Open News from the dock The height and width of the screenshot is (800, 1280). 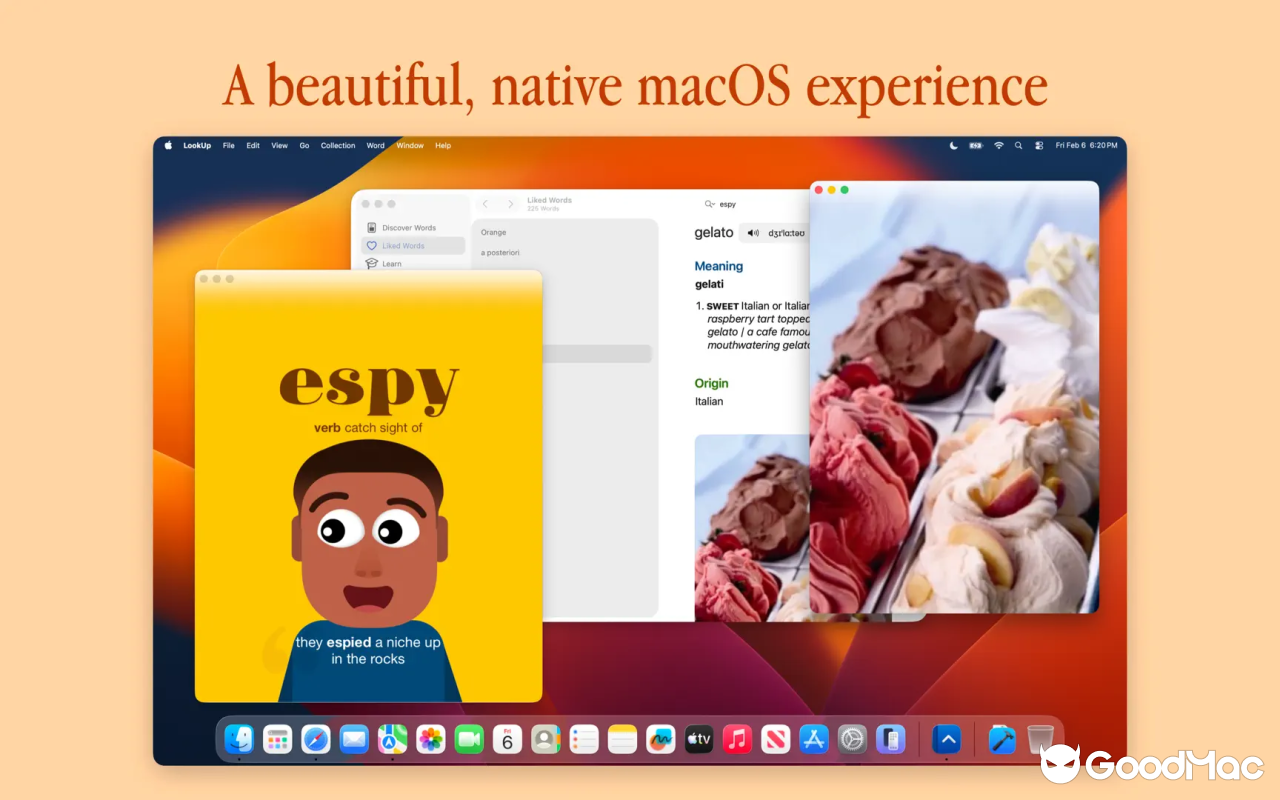[x=775, y=739]
